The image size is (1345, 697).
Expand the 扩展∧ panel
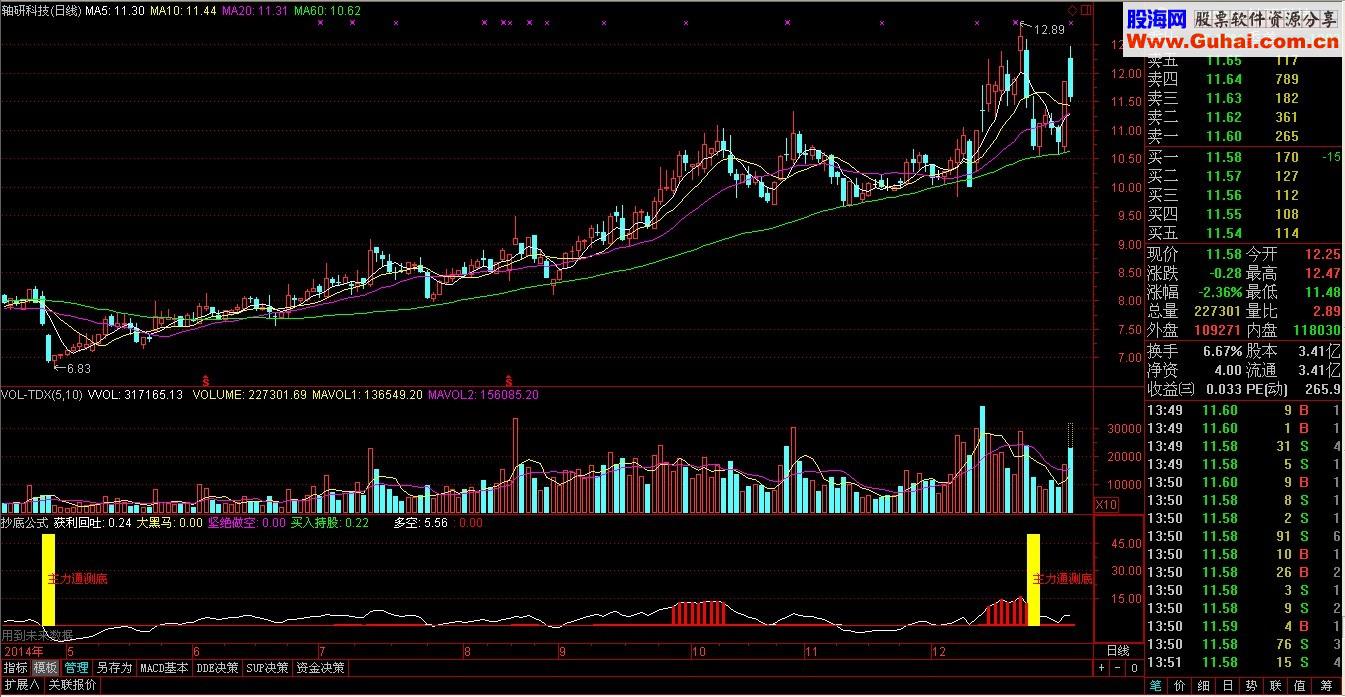21,685
